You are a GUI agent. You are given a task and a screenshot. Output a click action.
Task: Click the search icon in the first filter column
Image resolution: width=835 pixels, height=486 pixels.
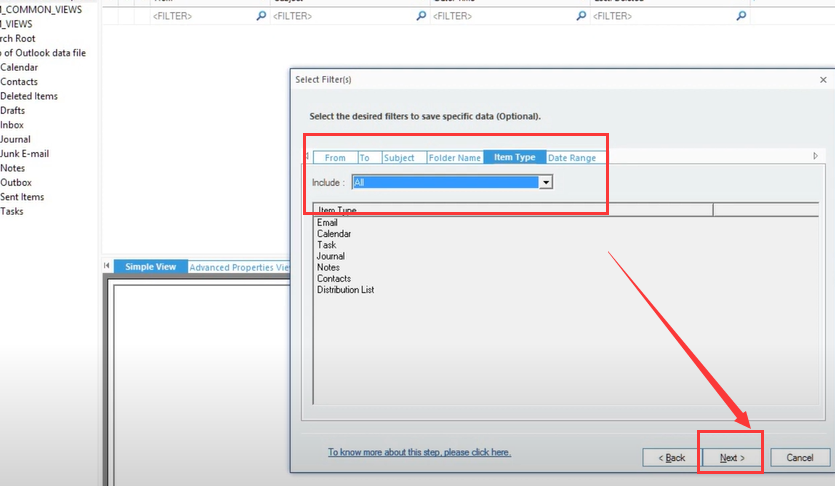(261, 16)
